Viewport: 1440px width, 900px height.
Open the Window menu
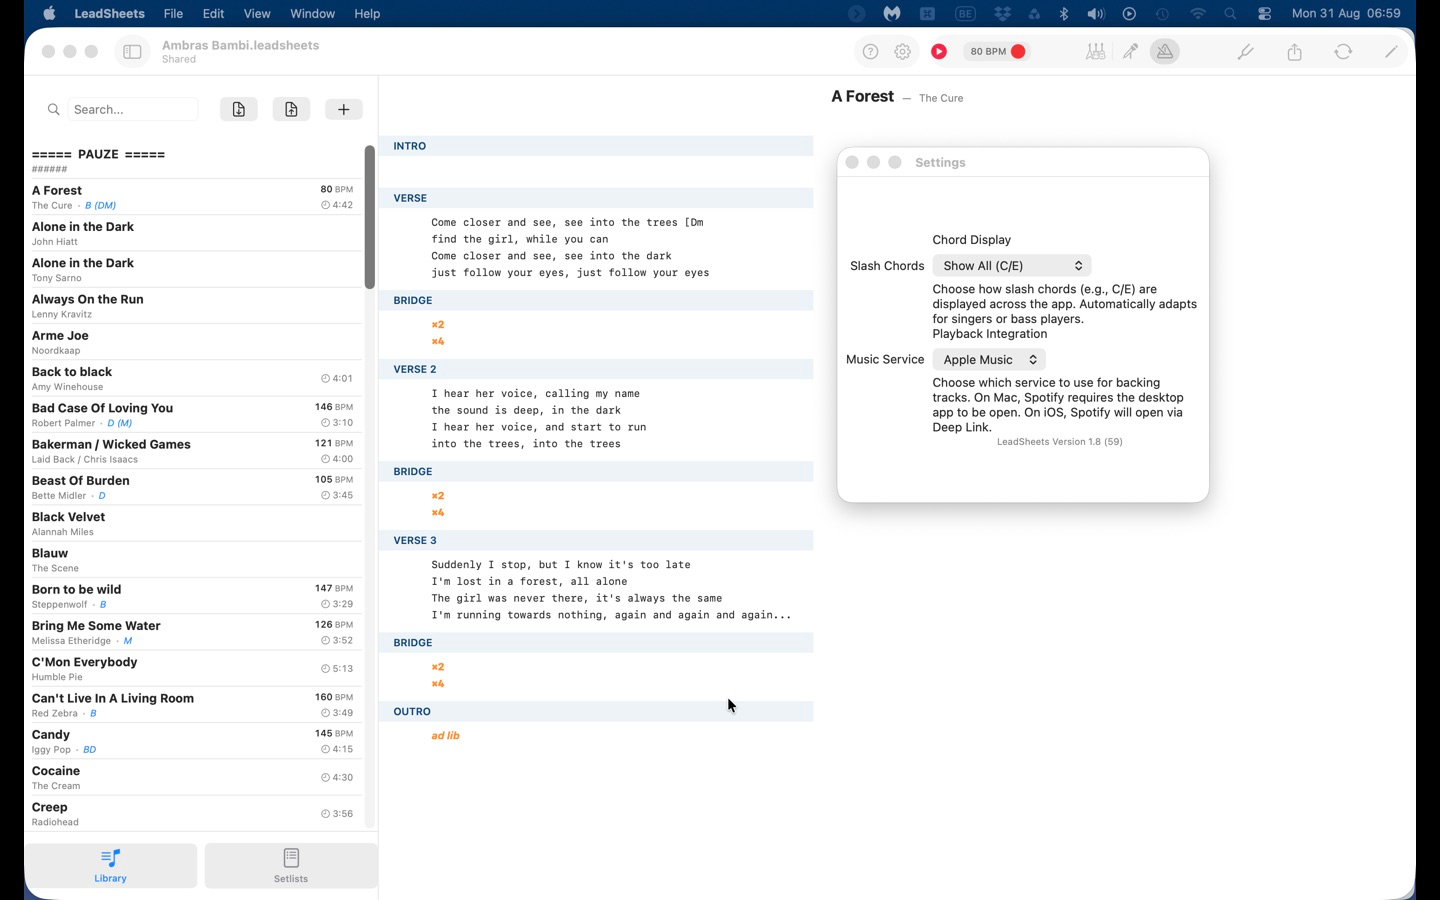click(313, 14)
